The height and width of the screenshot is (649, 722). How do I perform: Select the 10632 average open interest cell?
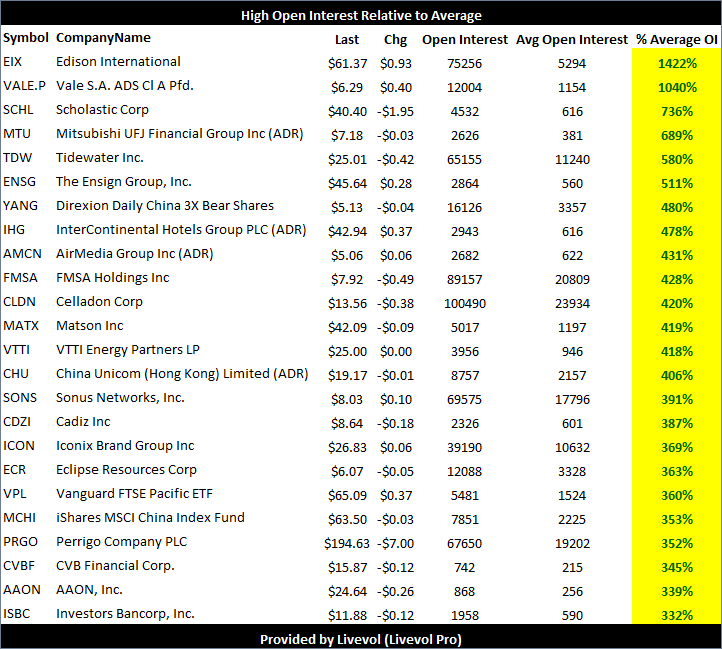point(572,447)
